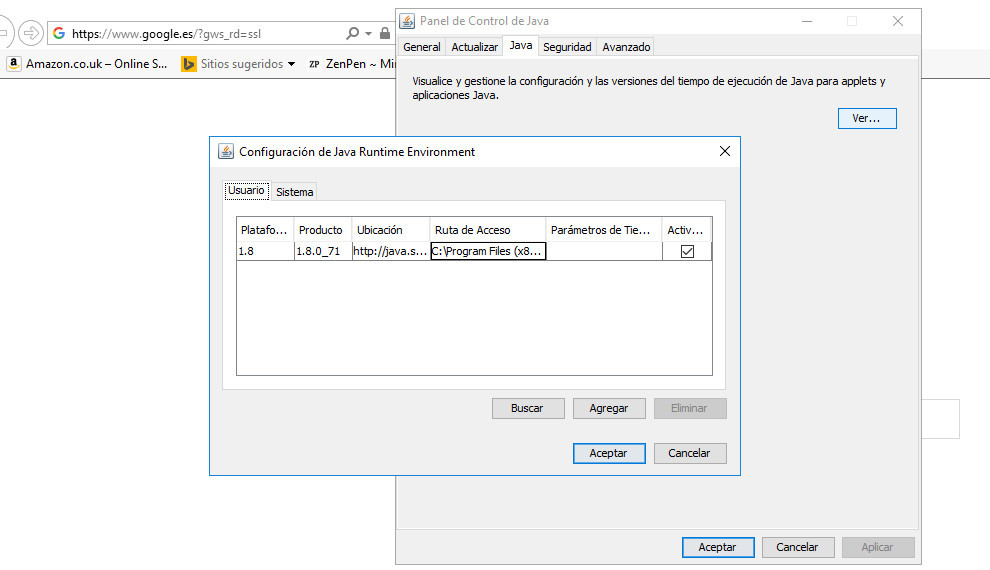The image size is (990, 570).
Task: Open the Seguridad tab in Java panel
Action: tap(567, 47)
